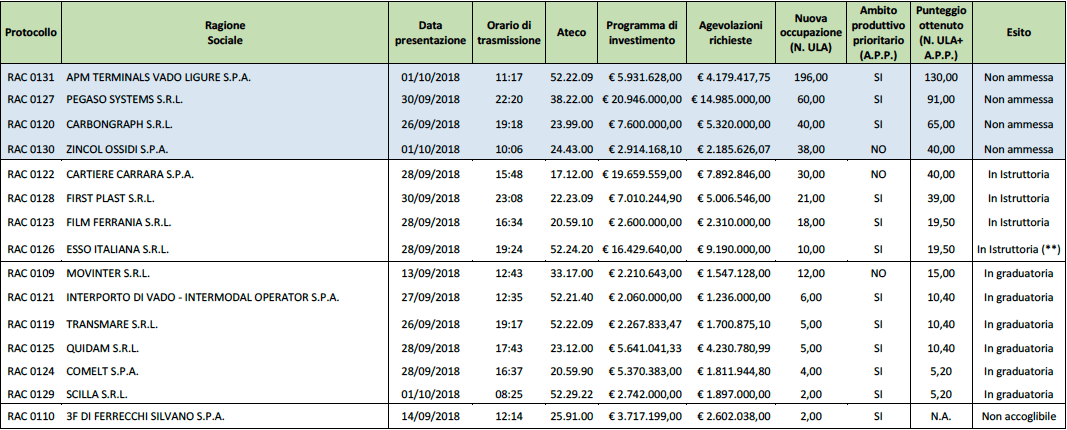Select CARTIERE CARRARA S.P.A. entry

point(130,174)
